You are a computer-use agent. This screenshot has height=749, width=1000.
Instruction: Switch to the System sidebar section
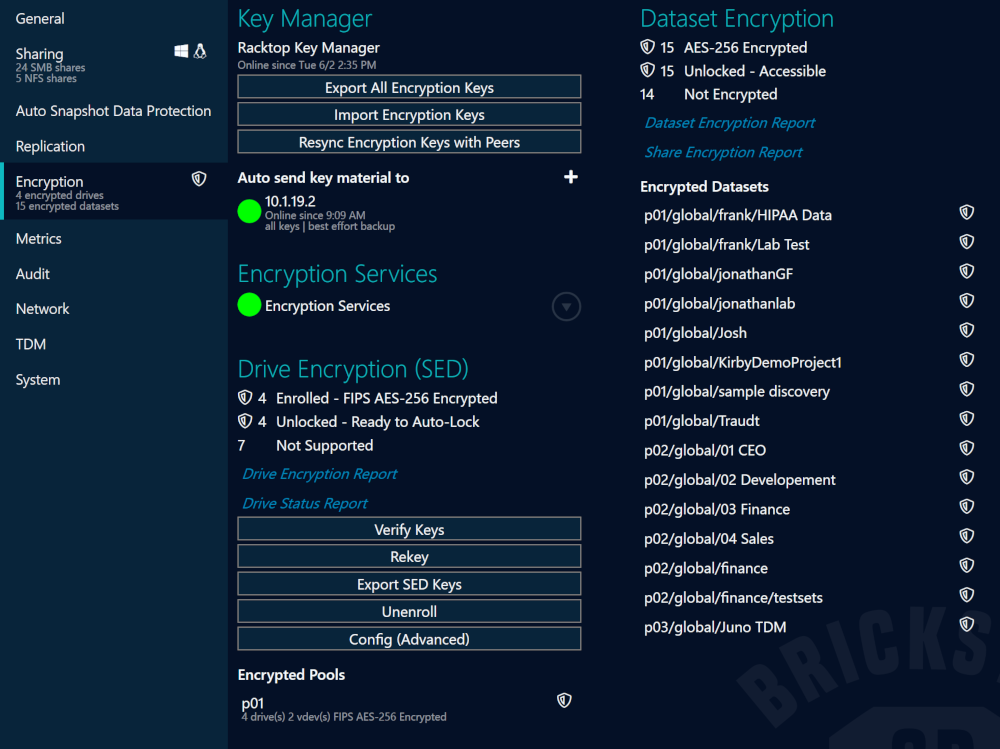(x=37, y=379)
